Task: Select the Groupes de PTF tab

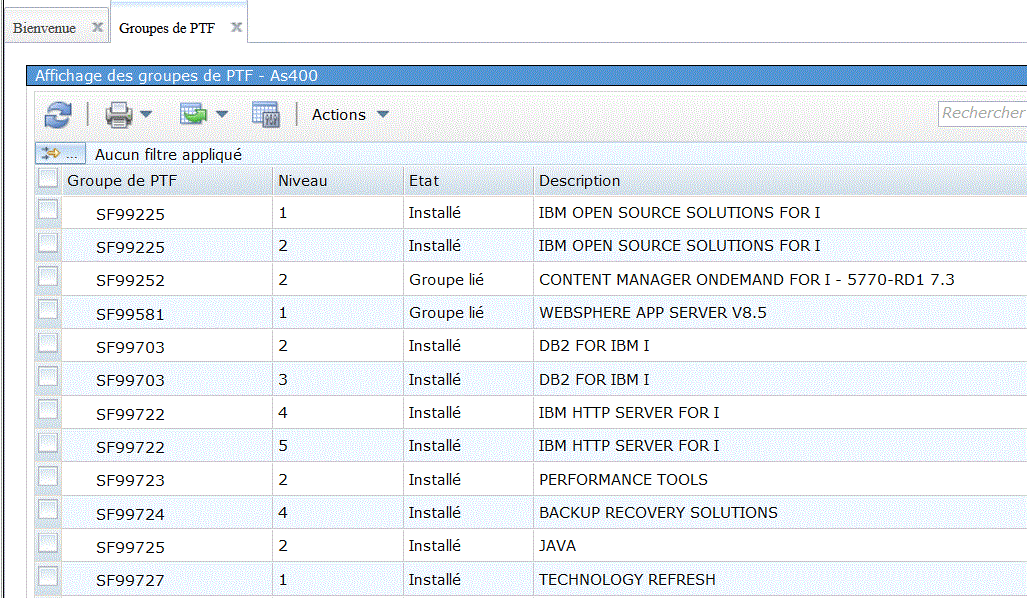Action: click(x=167, y=28)
